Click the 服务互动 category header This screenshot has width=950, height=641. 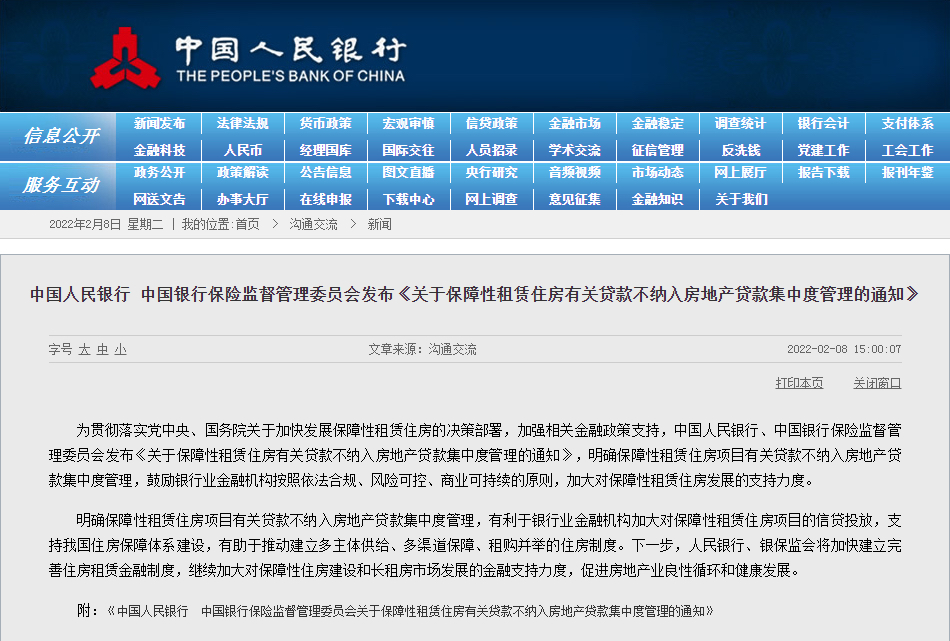coord(61,185)
